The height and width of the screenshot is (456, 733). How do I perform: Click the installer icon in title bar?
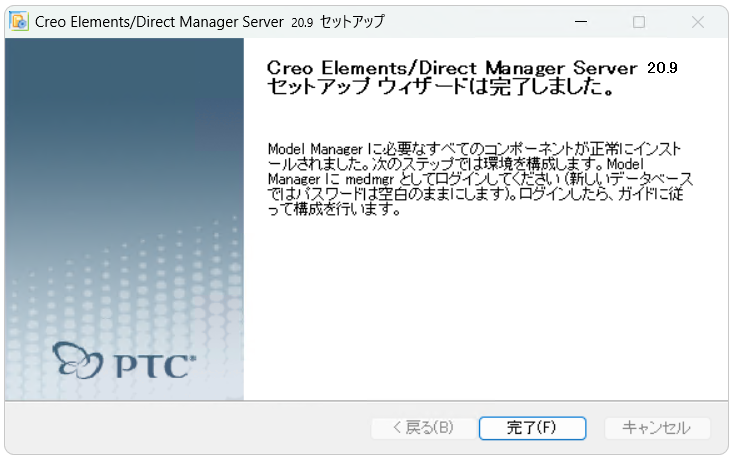tap(19, 22)
